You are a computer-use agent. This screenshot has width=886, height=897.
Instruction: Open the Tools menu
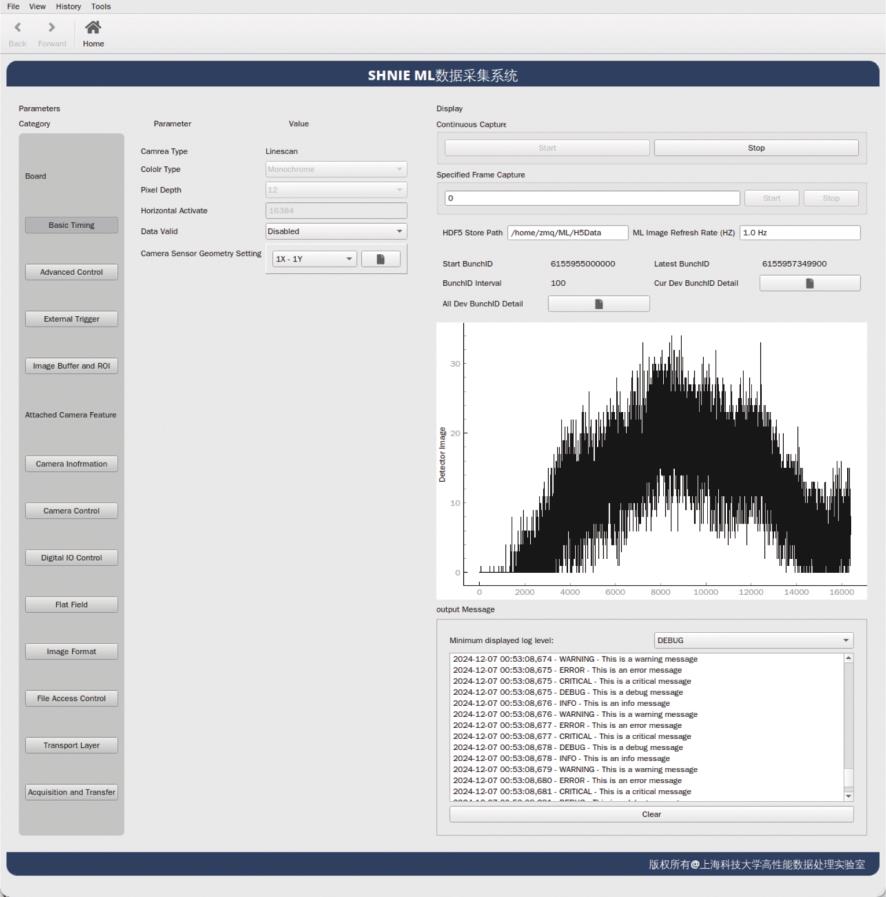101,6
